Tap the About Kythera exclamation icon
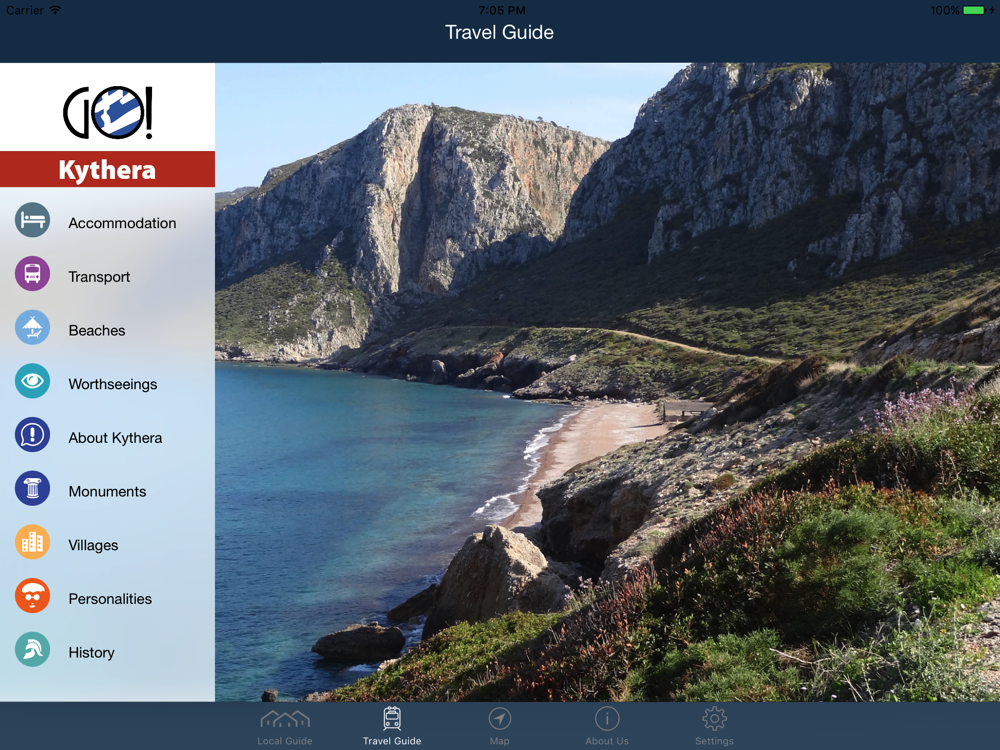Viewport: 1000px width, 750px height. (x=33, y=435)
